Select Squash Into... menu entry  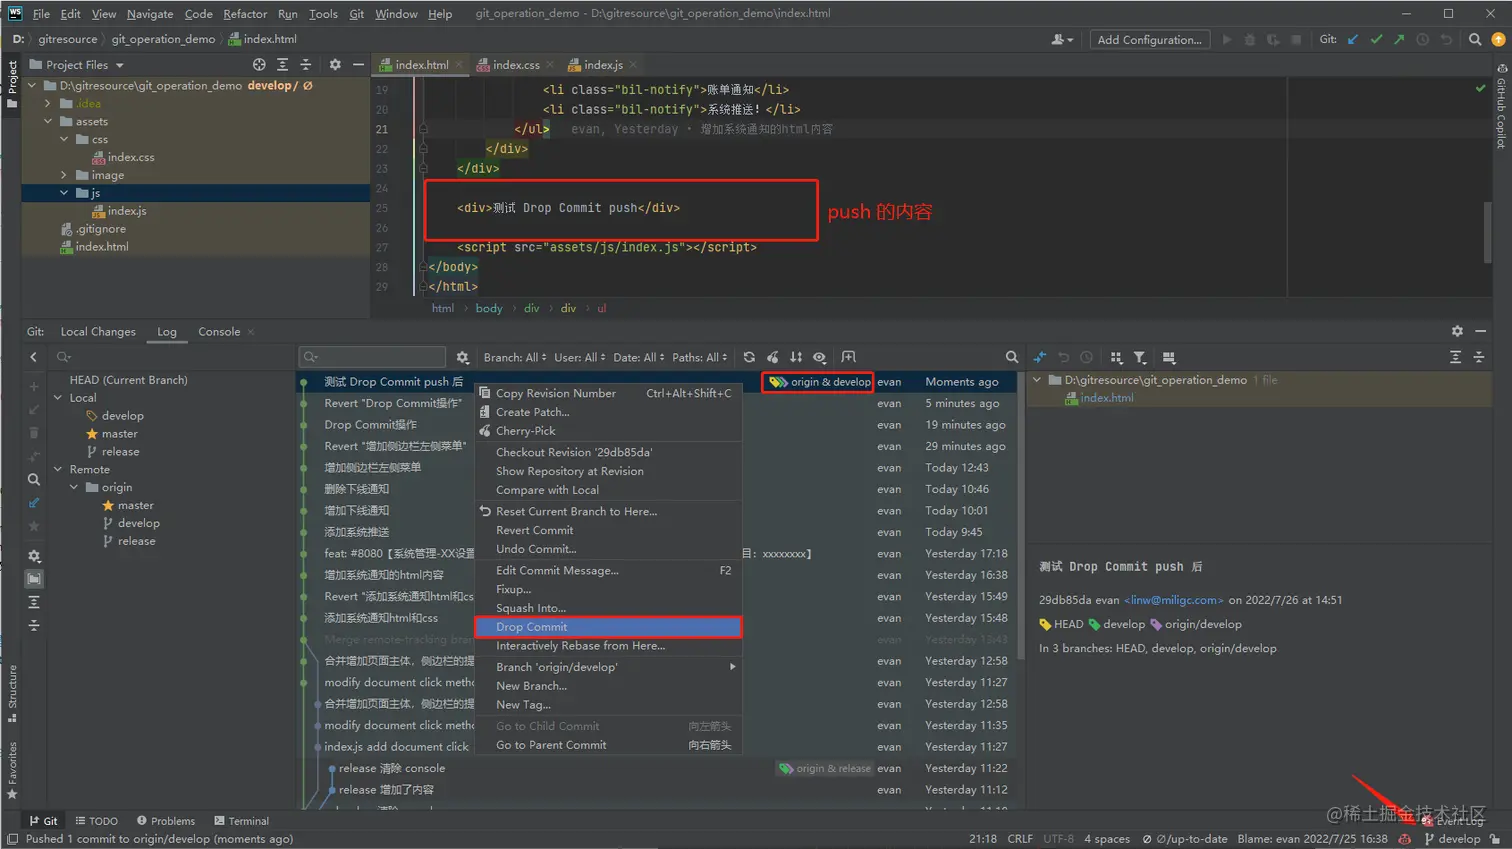[x=608, y=608]
